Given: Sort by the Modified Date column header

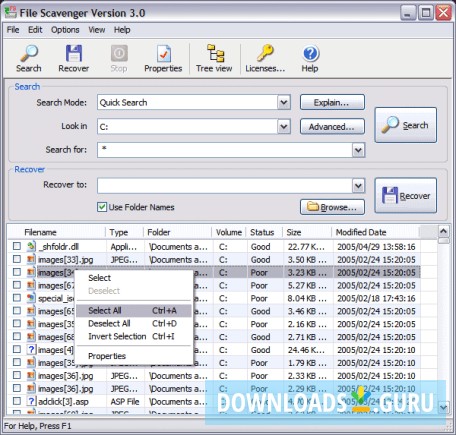Looking at the screenshot, I should [x=375, y=232].
